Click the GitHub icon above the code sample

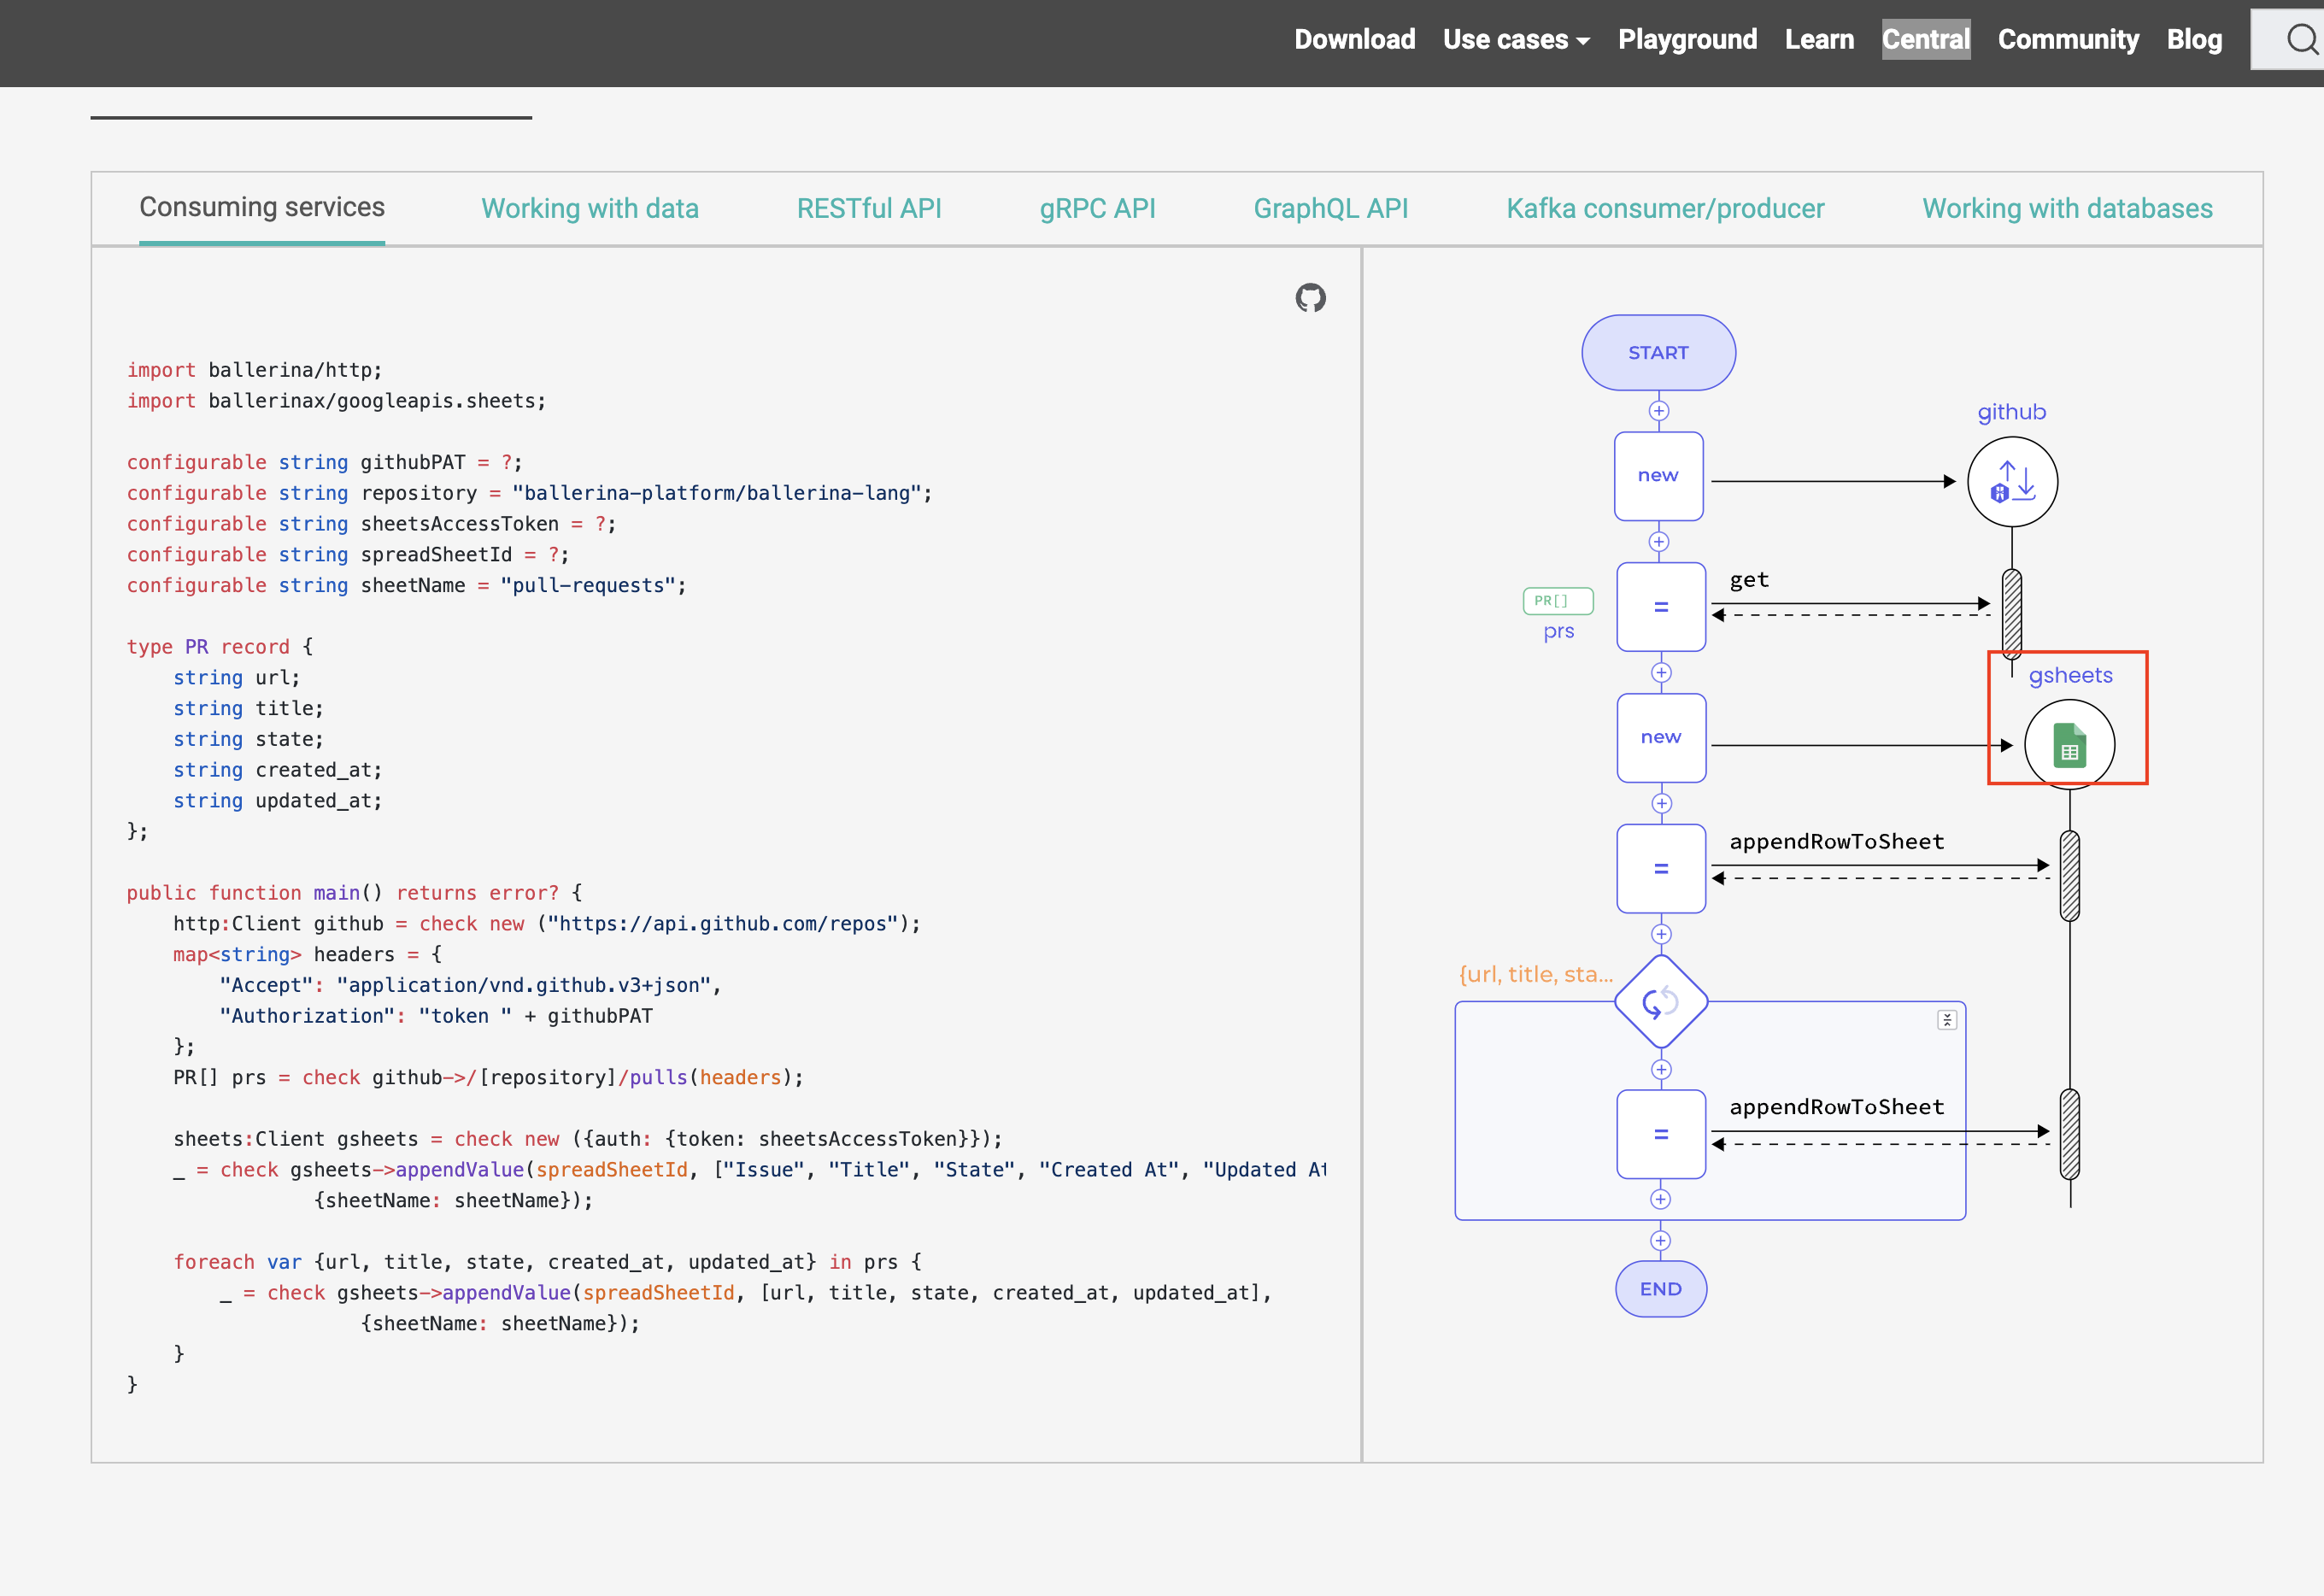click(x=1310, y=298)
